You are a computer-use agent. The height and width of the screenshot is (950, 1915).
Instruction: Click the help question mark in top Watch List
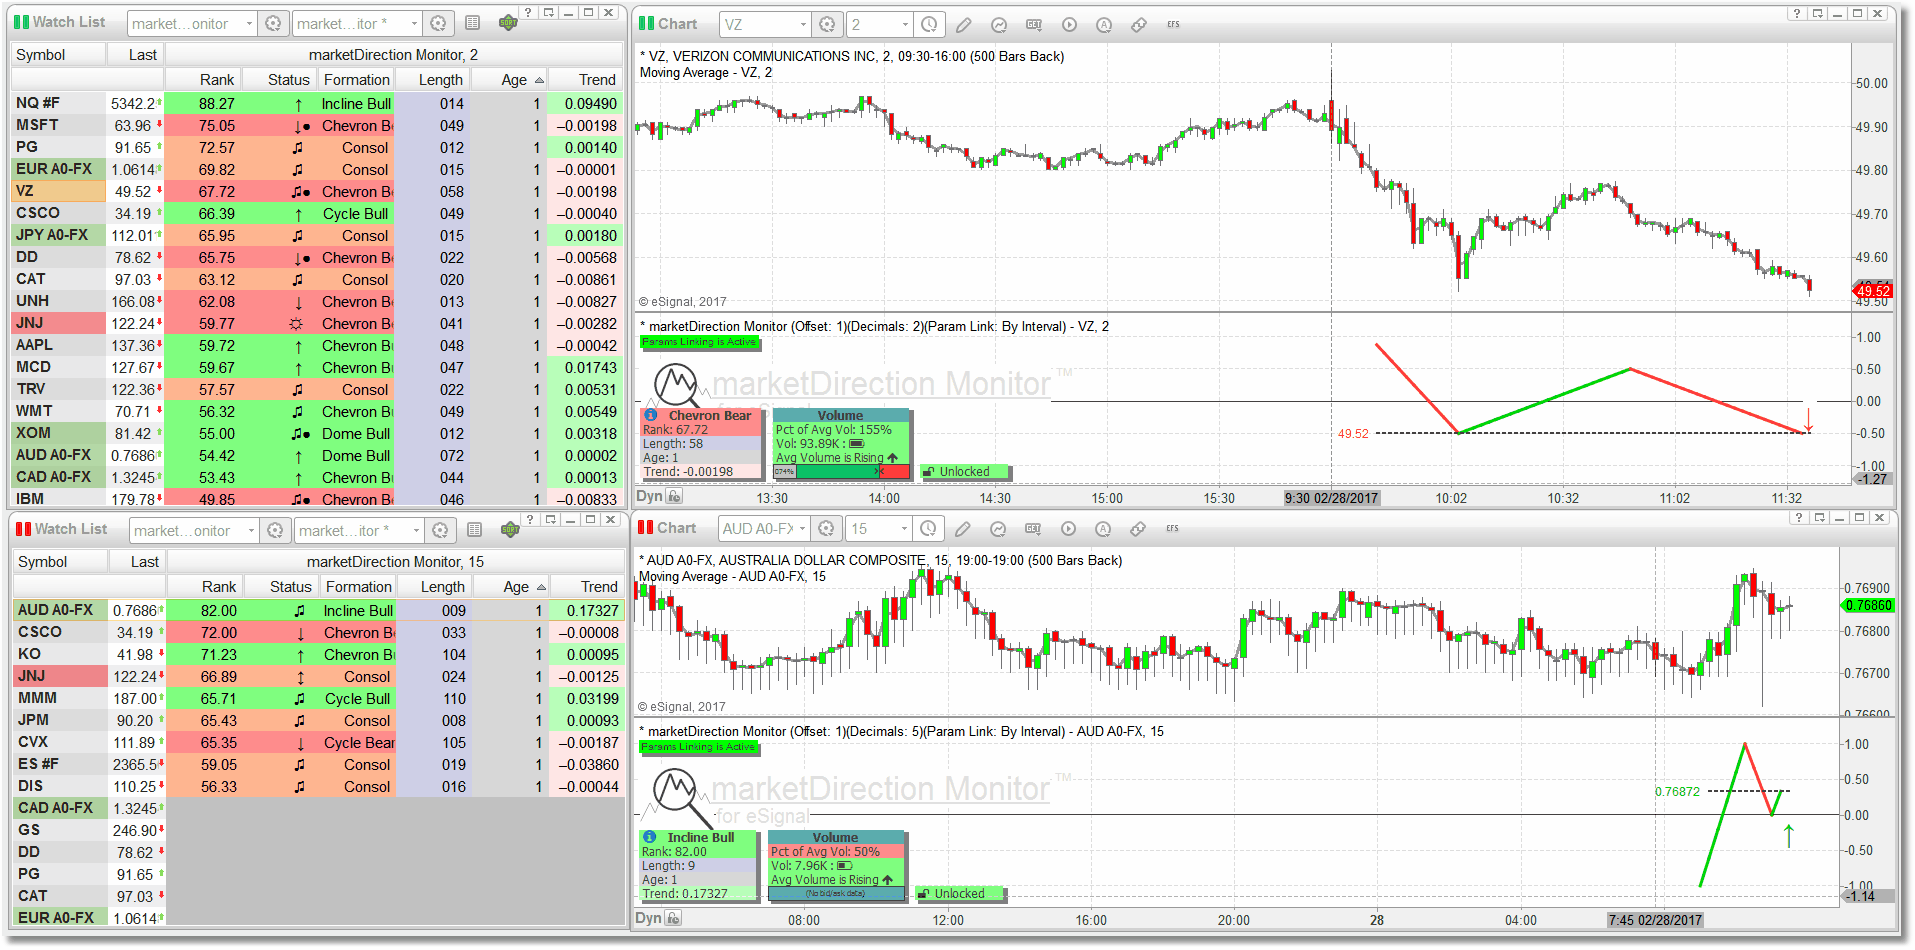(528, 13)
